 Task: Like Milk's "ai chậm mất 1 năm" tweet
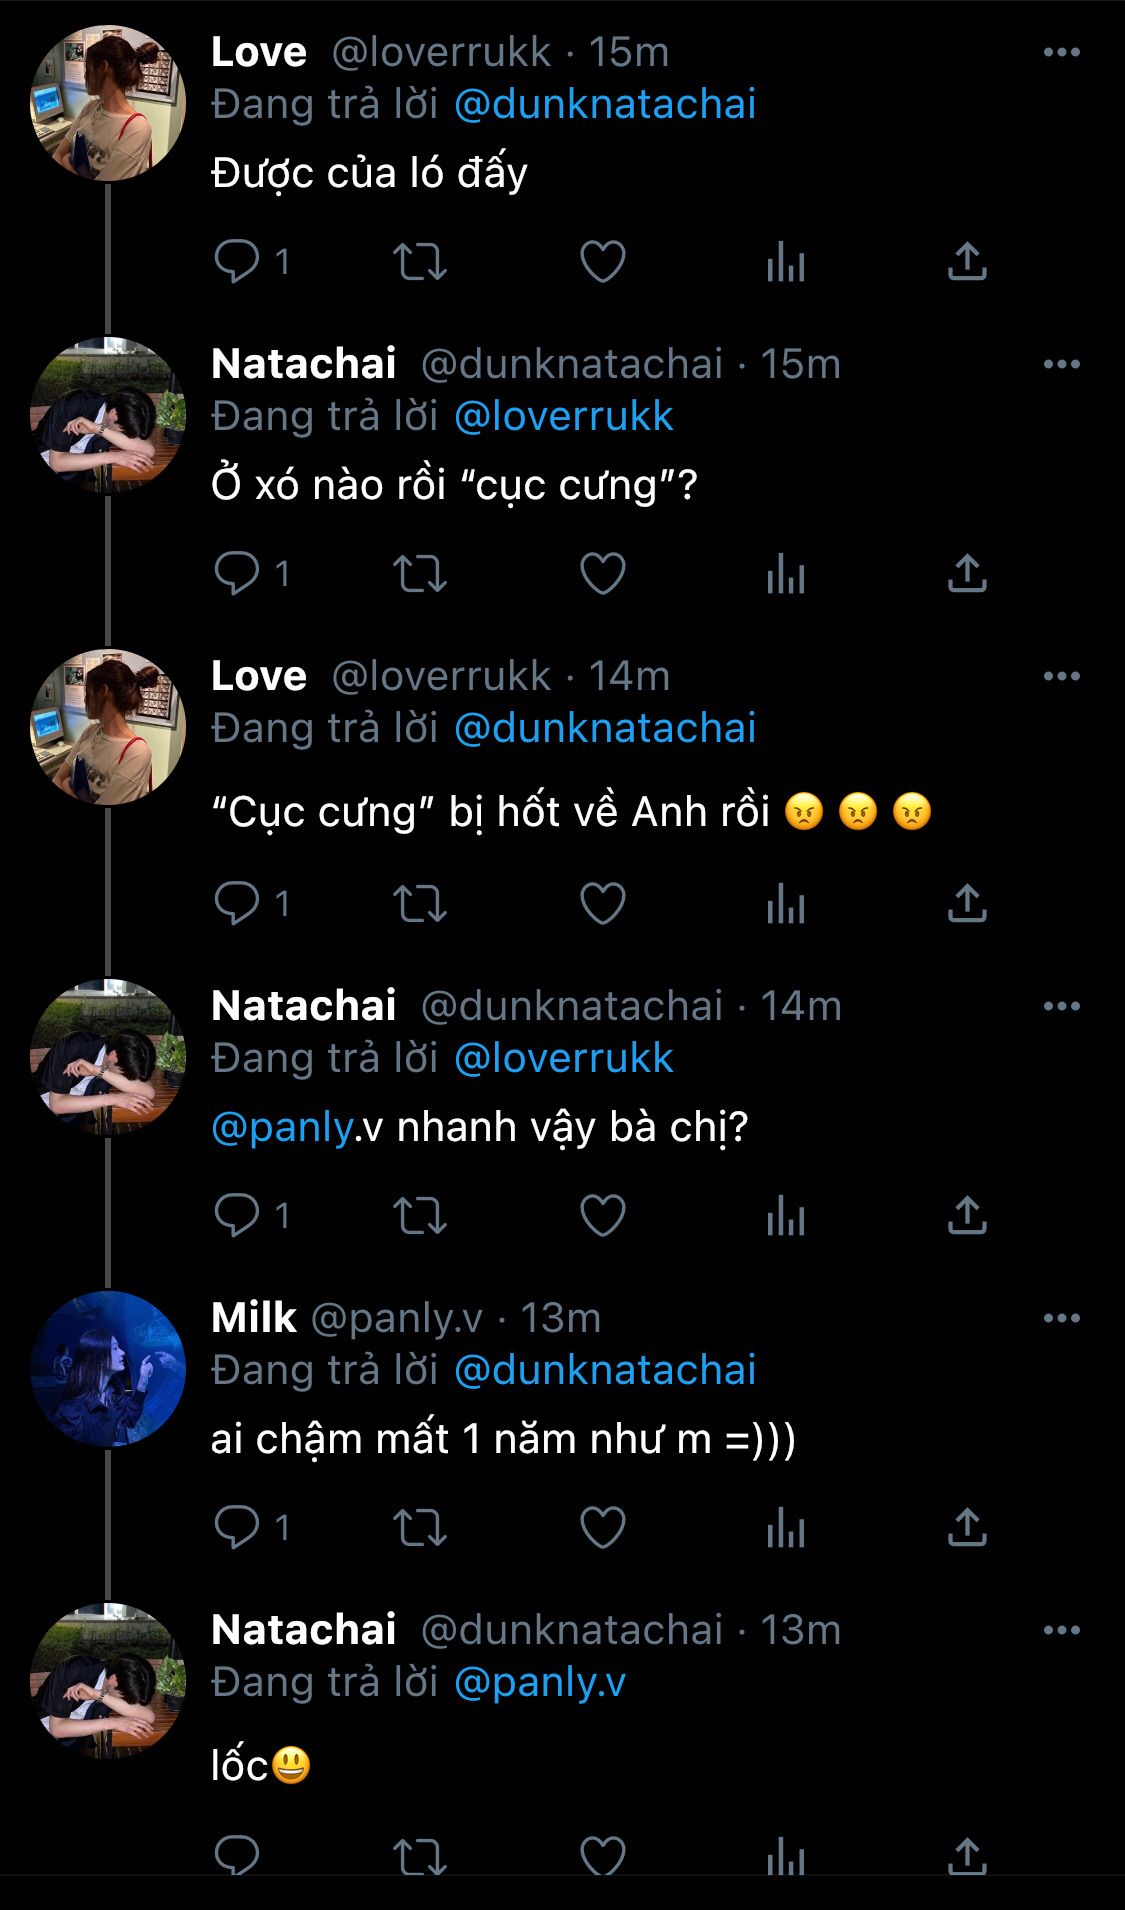603,1528
